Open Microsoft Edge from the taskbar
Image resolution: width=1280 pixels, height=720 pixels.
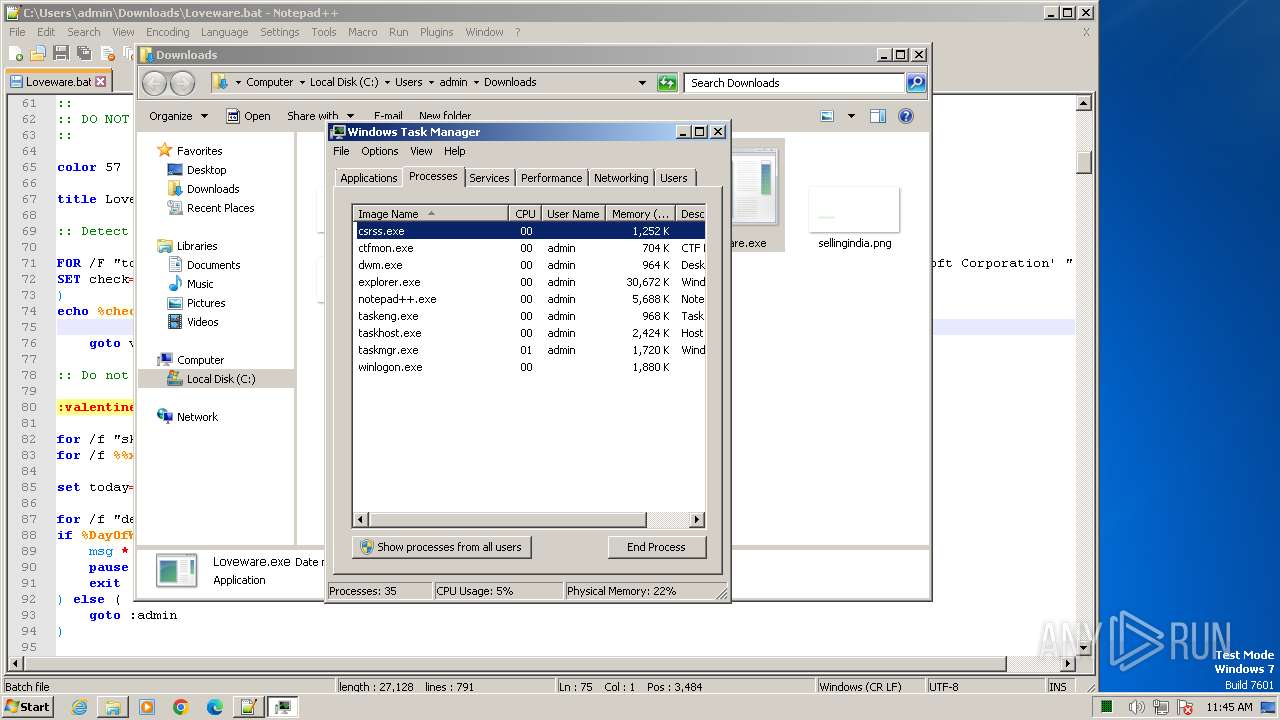tap(215, 707)
